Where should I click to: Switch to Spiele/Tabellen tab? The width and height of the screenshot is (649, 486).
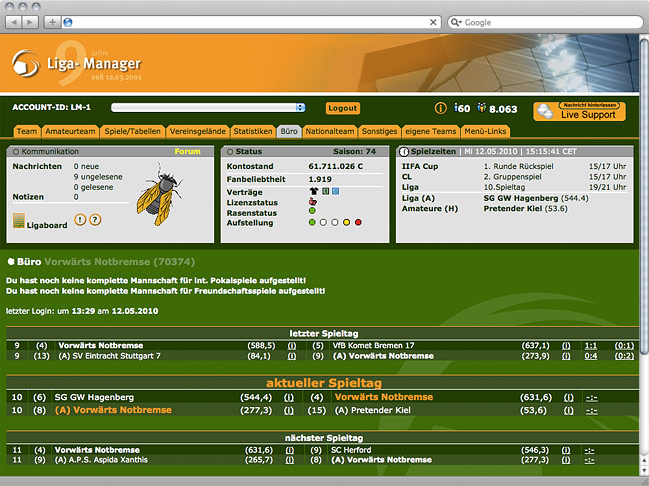[132, 131]
